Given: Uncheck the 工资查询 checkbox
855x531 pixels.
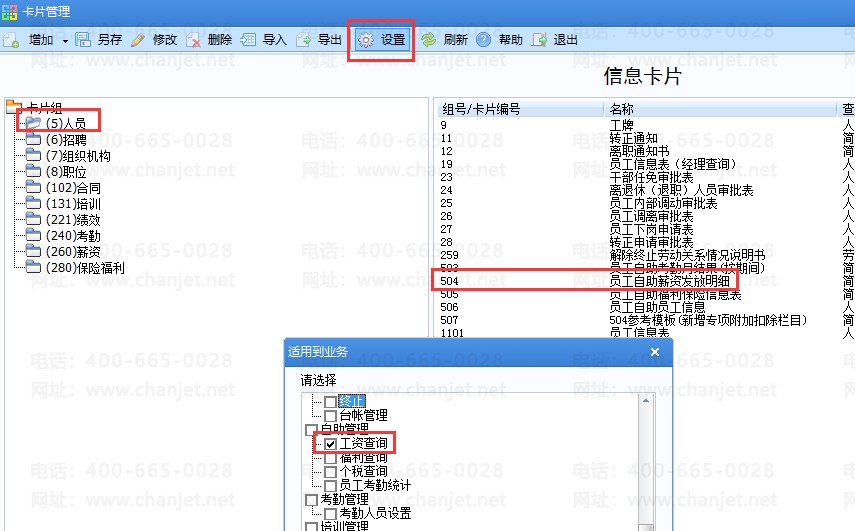Looking at the screenshot, I should [x=330, y=442].
